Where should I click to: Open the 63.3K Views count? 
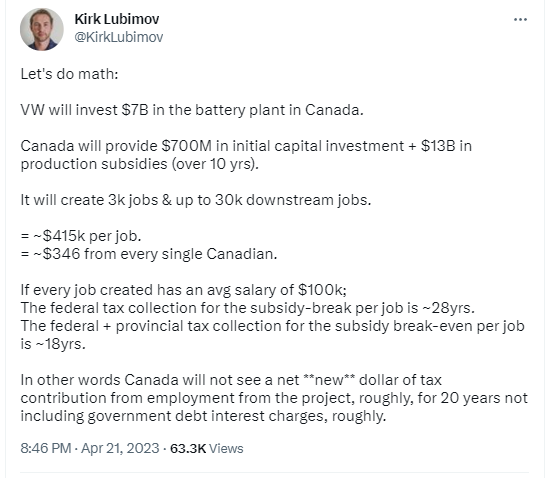(x=207, y=448)
